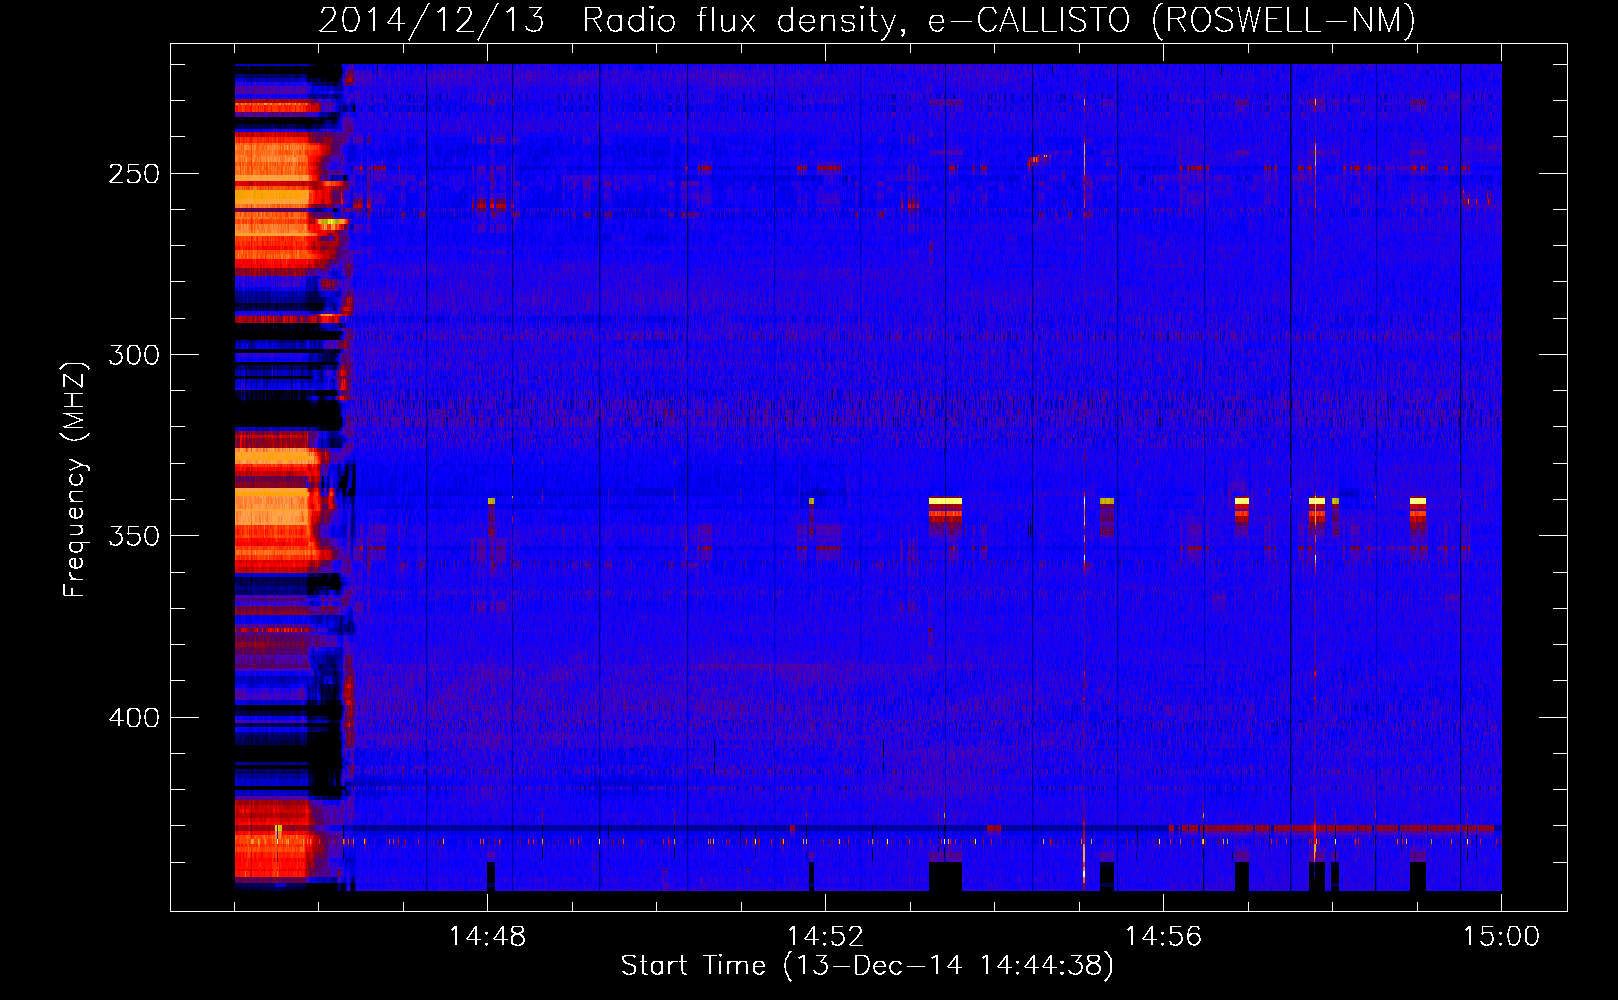
Task: Click the plot title "Radio flux density, e-CALLISTO (ROSWELL-NM)"
Action: [999, 20]
